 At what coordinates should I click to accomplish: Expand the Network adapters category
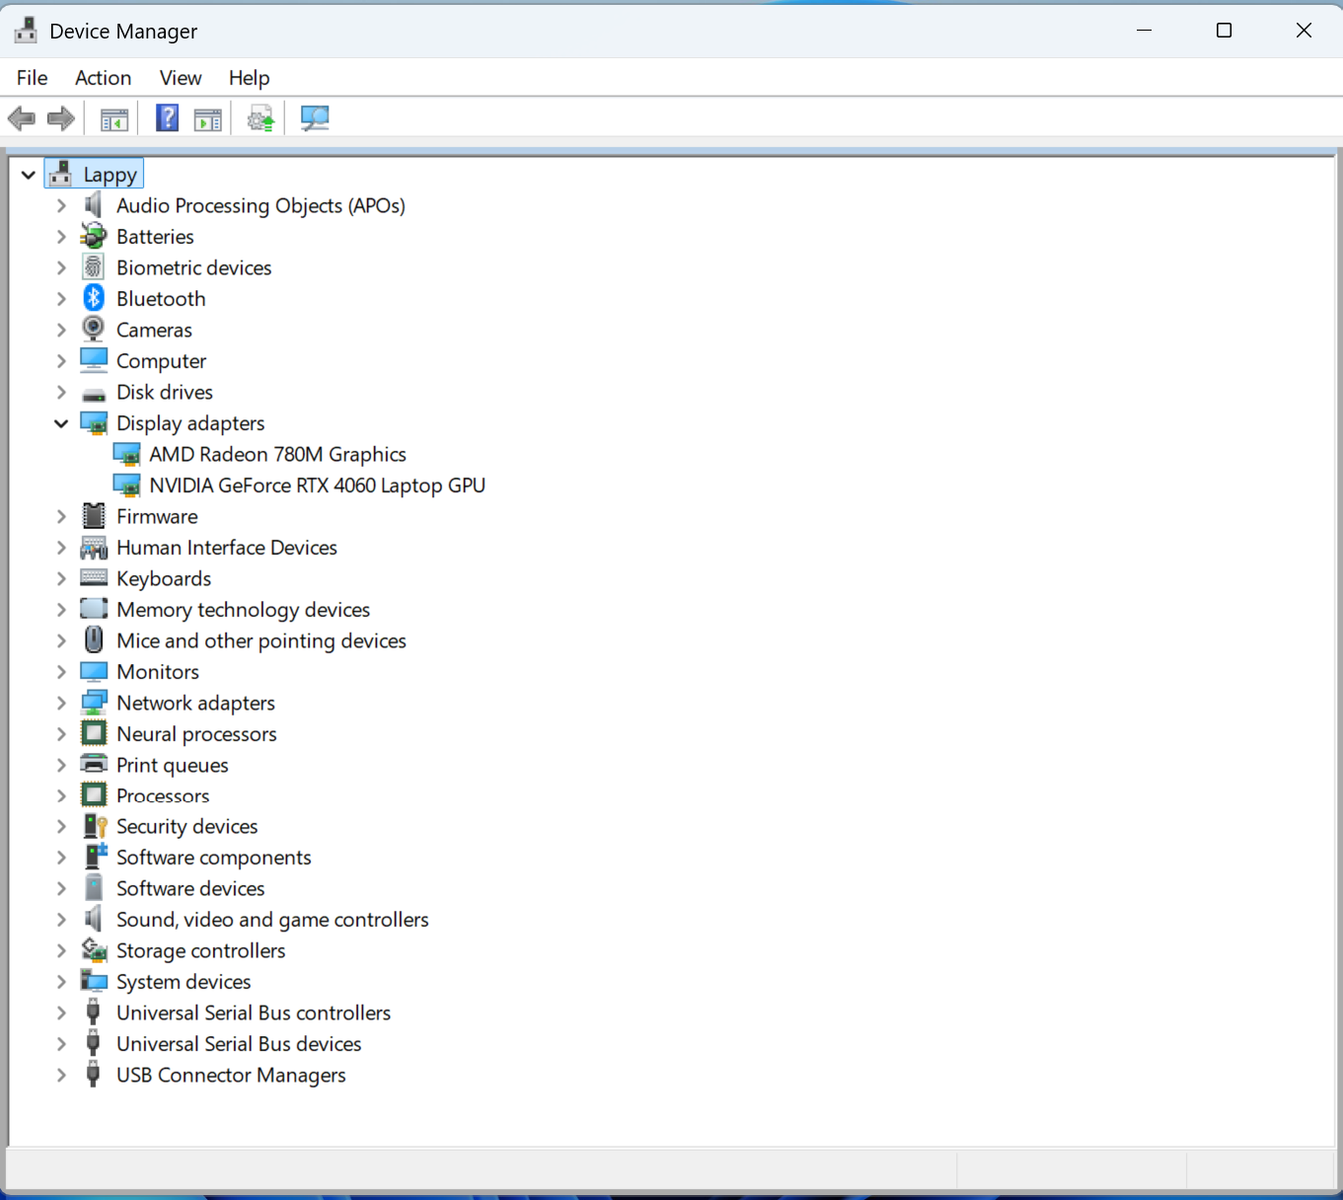click(61, 703)
